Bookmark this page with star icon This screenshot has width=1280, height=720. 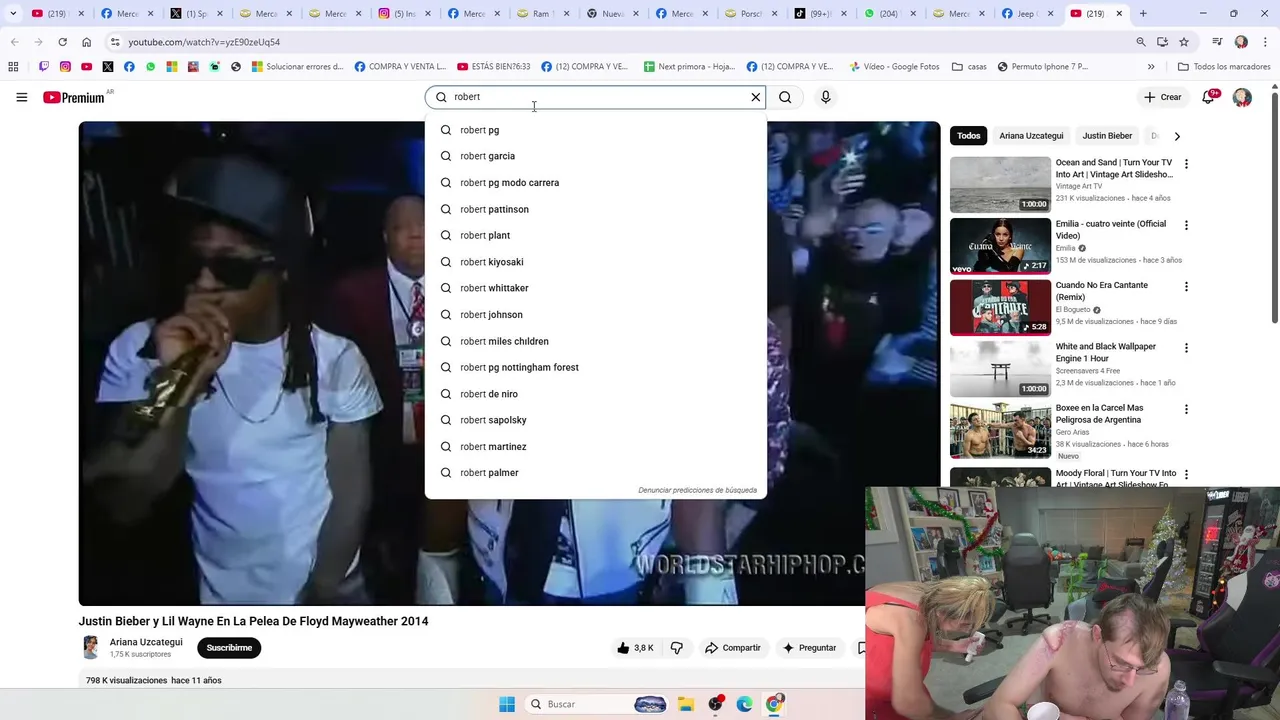tap(1184, 42)
